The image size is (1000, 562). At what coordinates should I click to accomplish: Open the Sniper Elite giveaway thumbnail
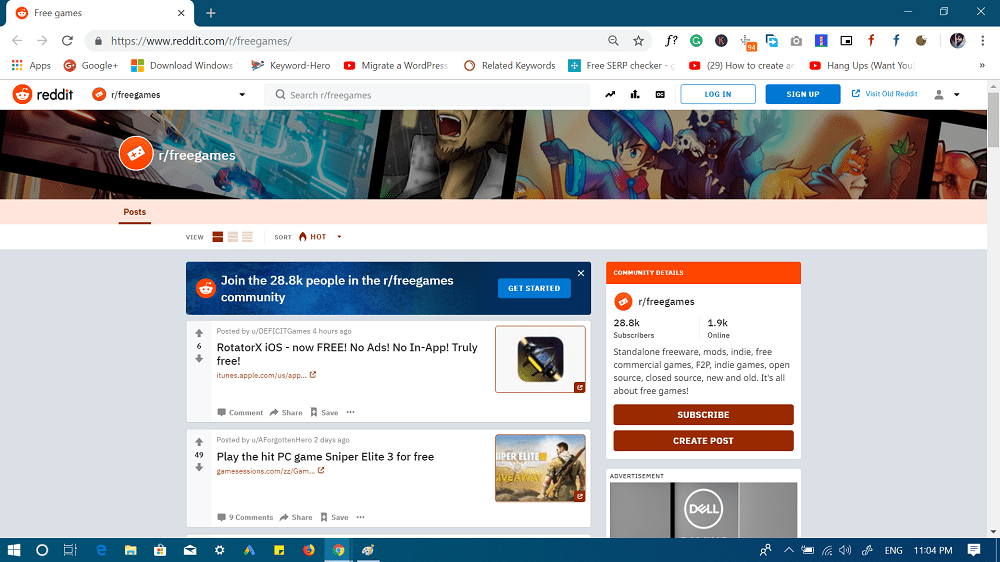[x=540, y=468]
